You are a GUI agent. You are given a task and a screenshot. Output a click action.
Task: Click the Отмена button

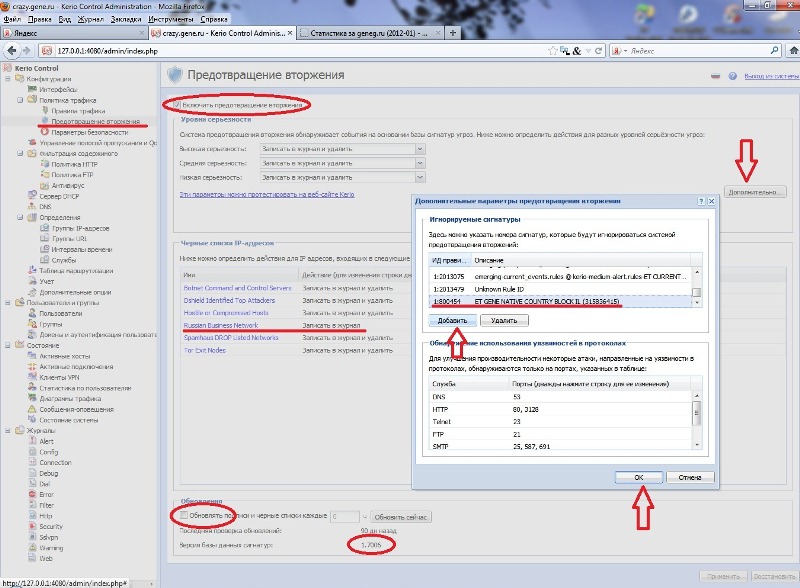pos(690,477)
